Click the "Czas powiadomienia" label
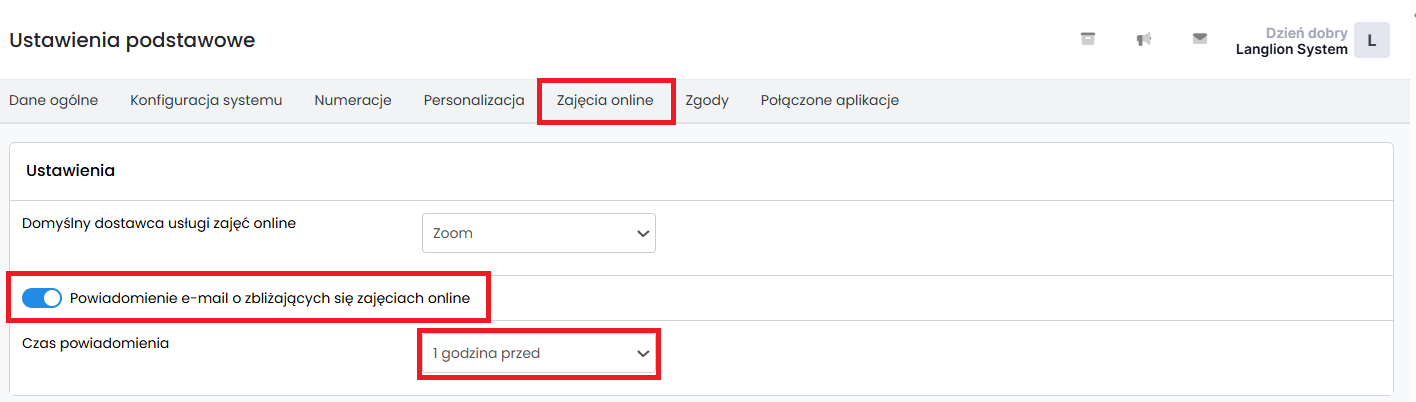Image resolution: width=1416 pixels, height=402 pixels. point(95,343)
